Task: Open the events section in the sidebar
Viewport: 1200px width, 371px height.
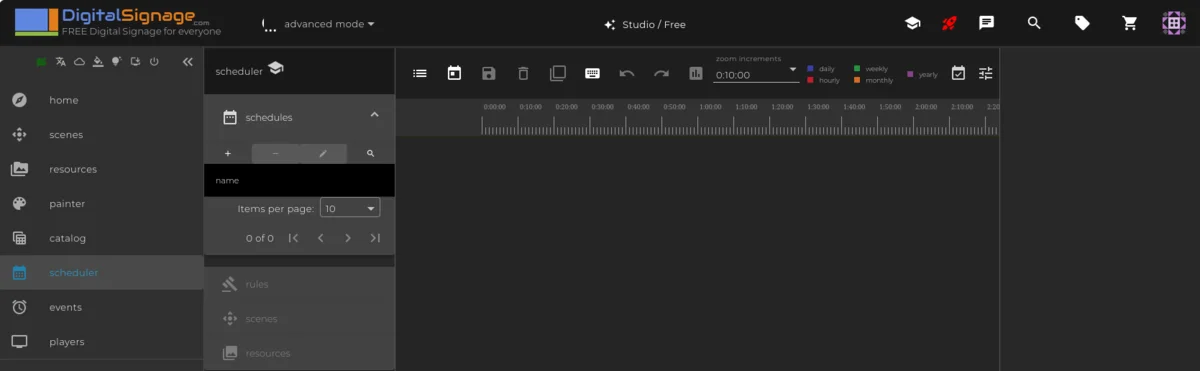Action: [101, 307]
